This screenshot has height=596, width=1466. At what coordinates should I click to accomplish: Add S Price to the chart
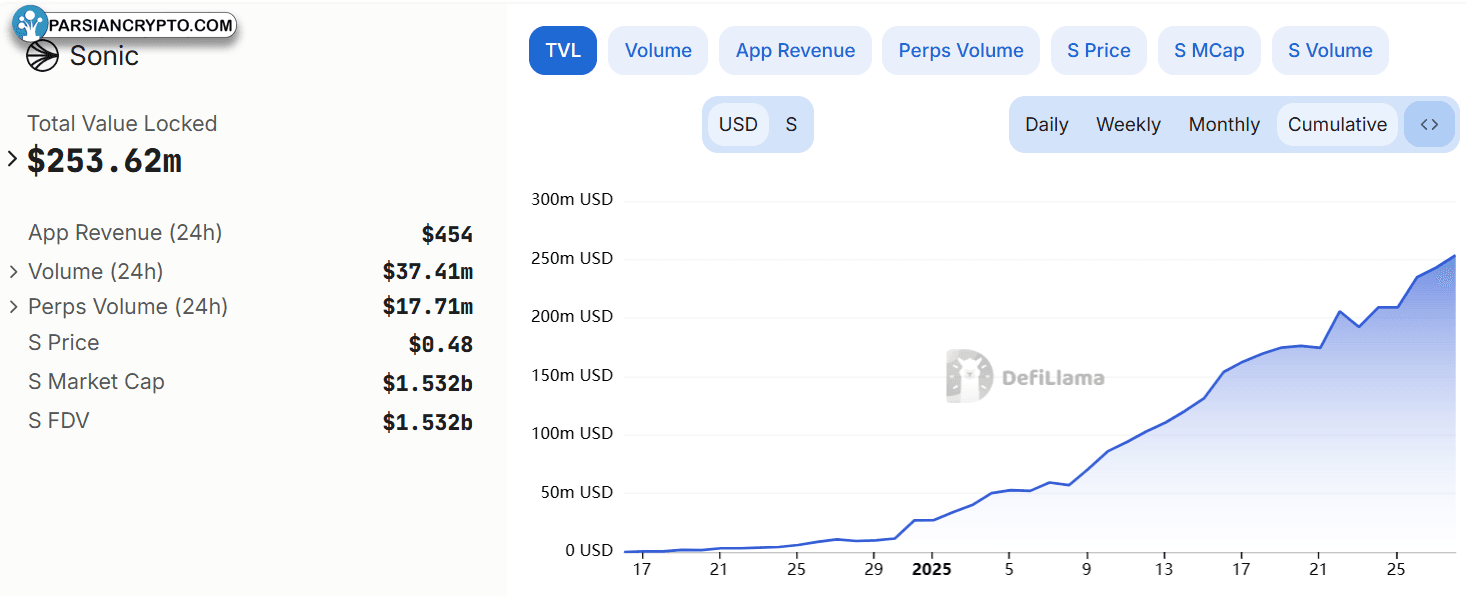(x=1099, y=51)
